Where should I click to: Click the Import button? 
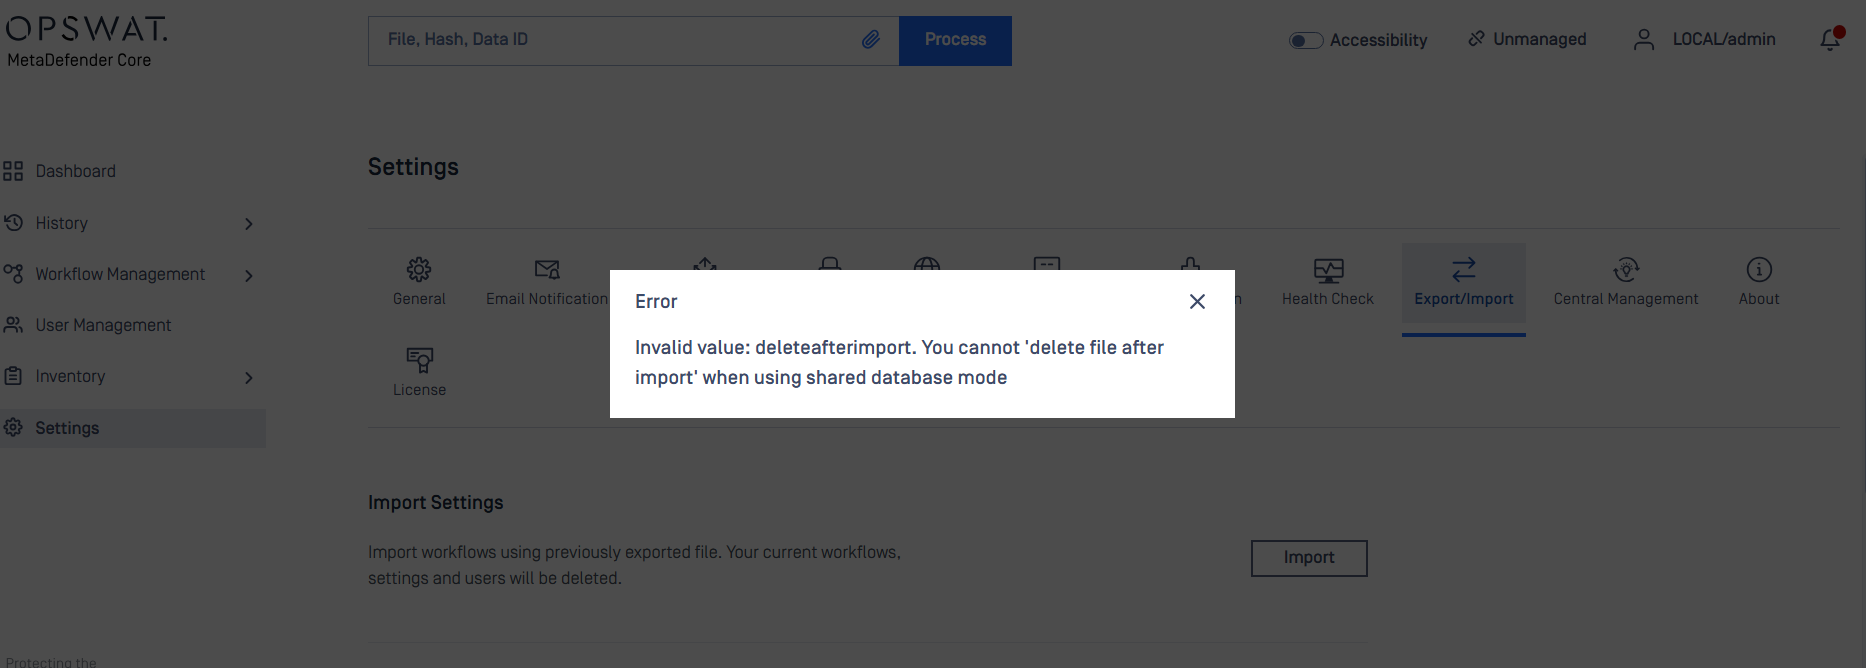(x=1309, y=558)
